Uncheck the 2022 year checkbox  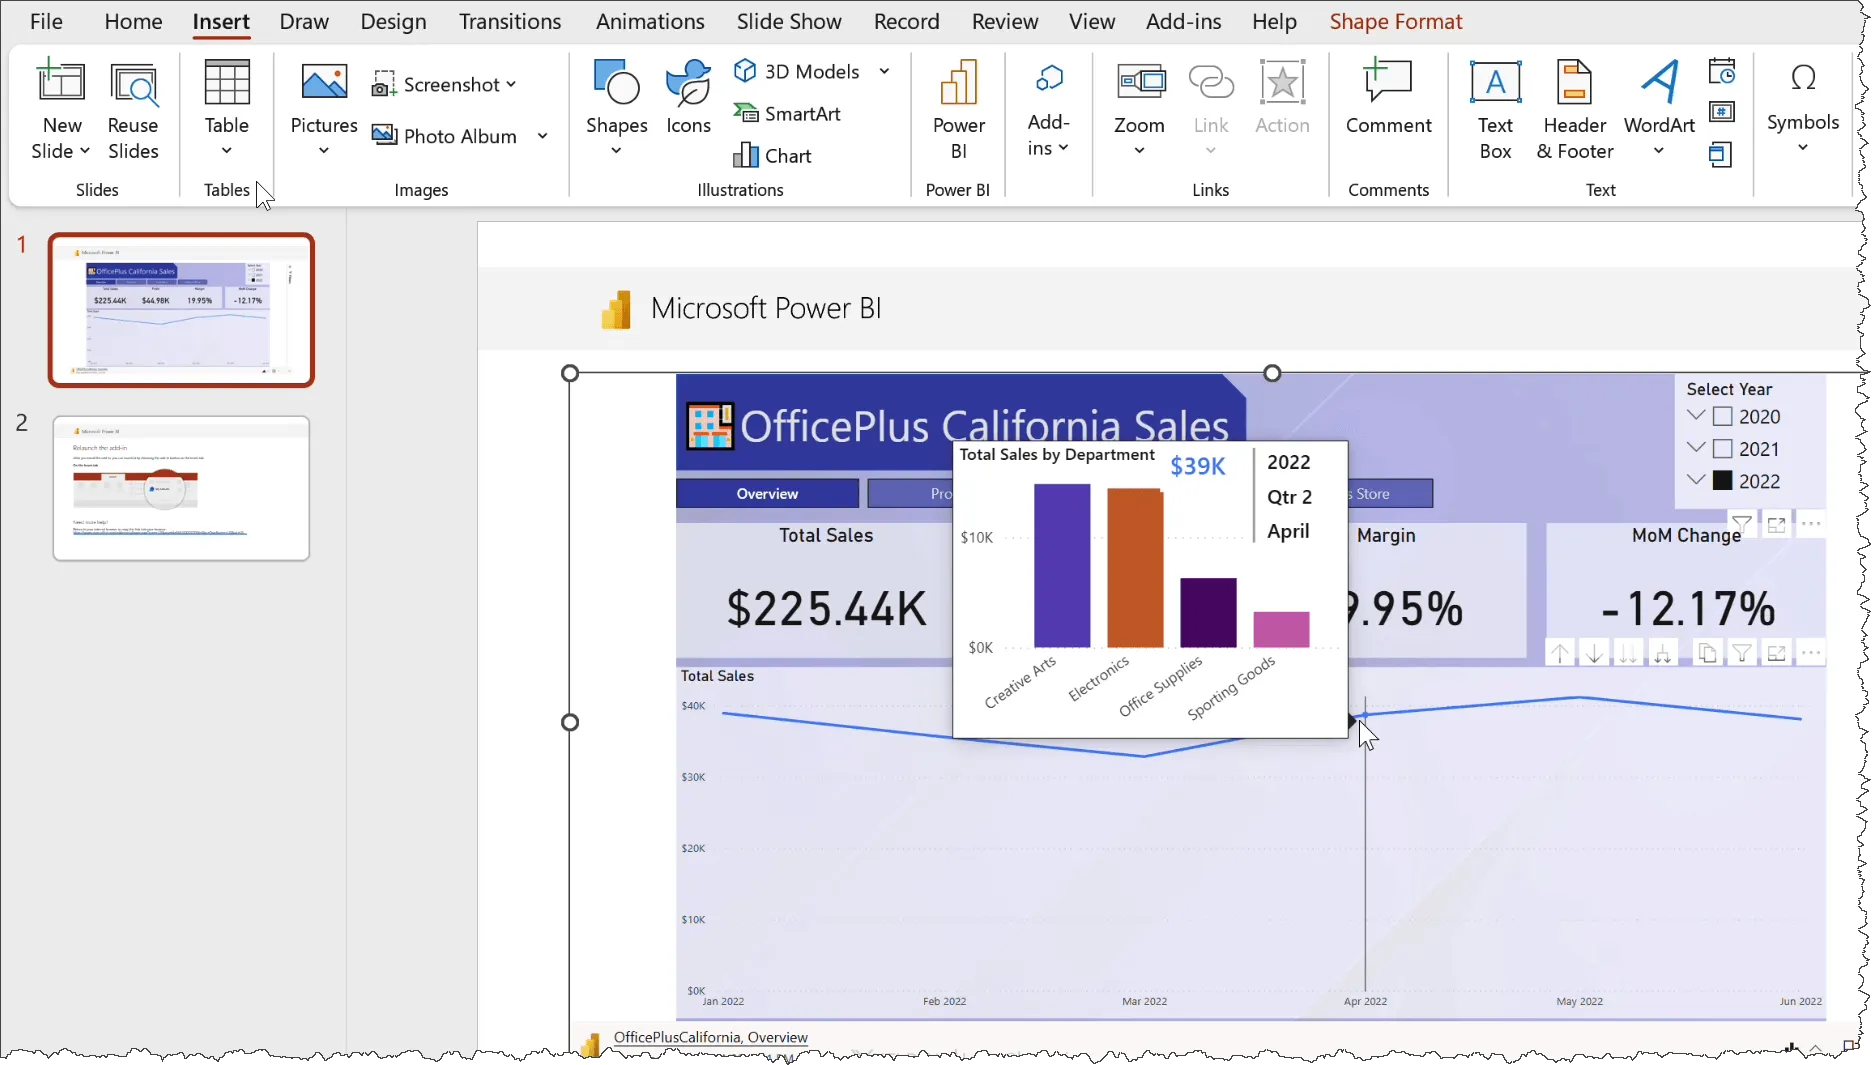tap(1722, 481)
